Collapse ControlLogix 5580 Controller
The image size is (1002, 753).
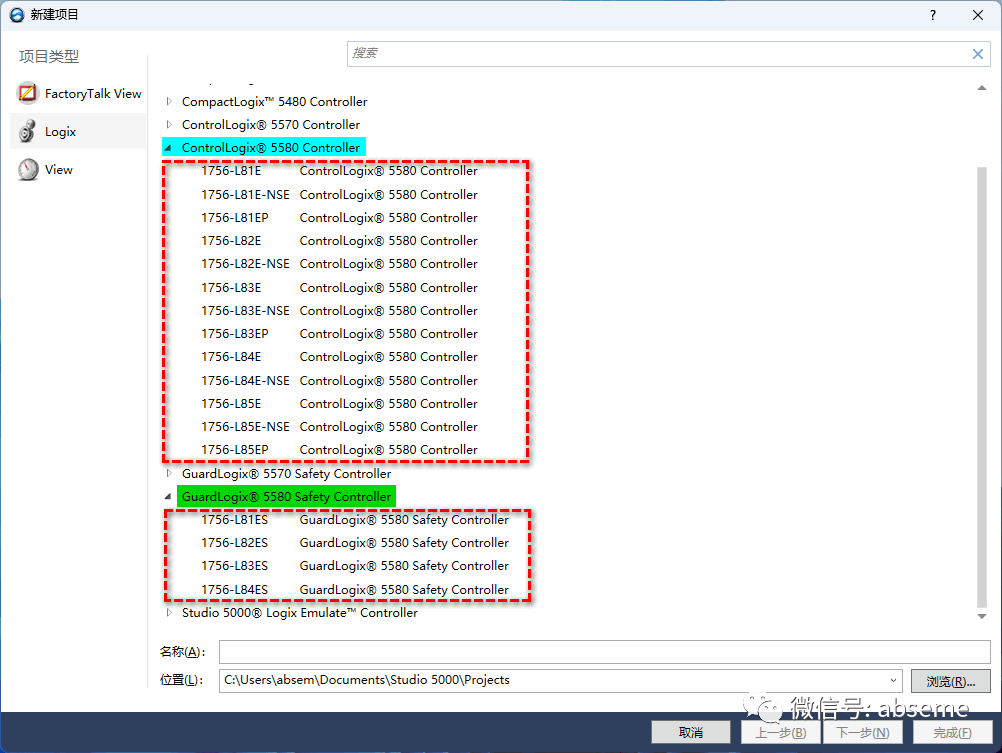point(168,146)
